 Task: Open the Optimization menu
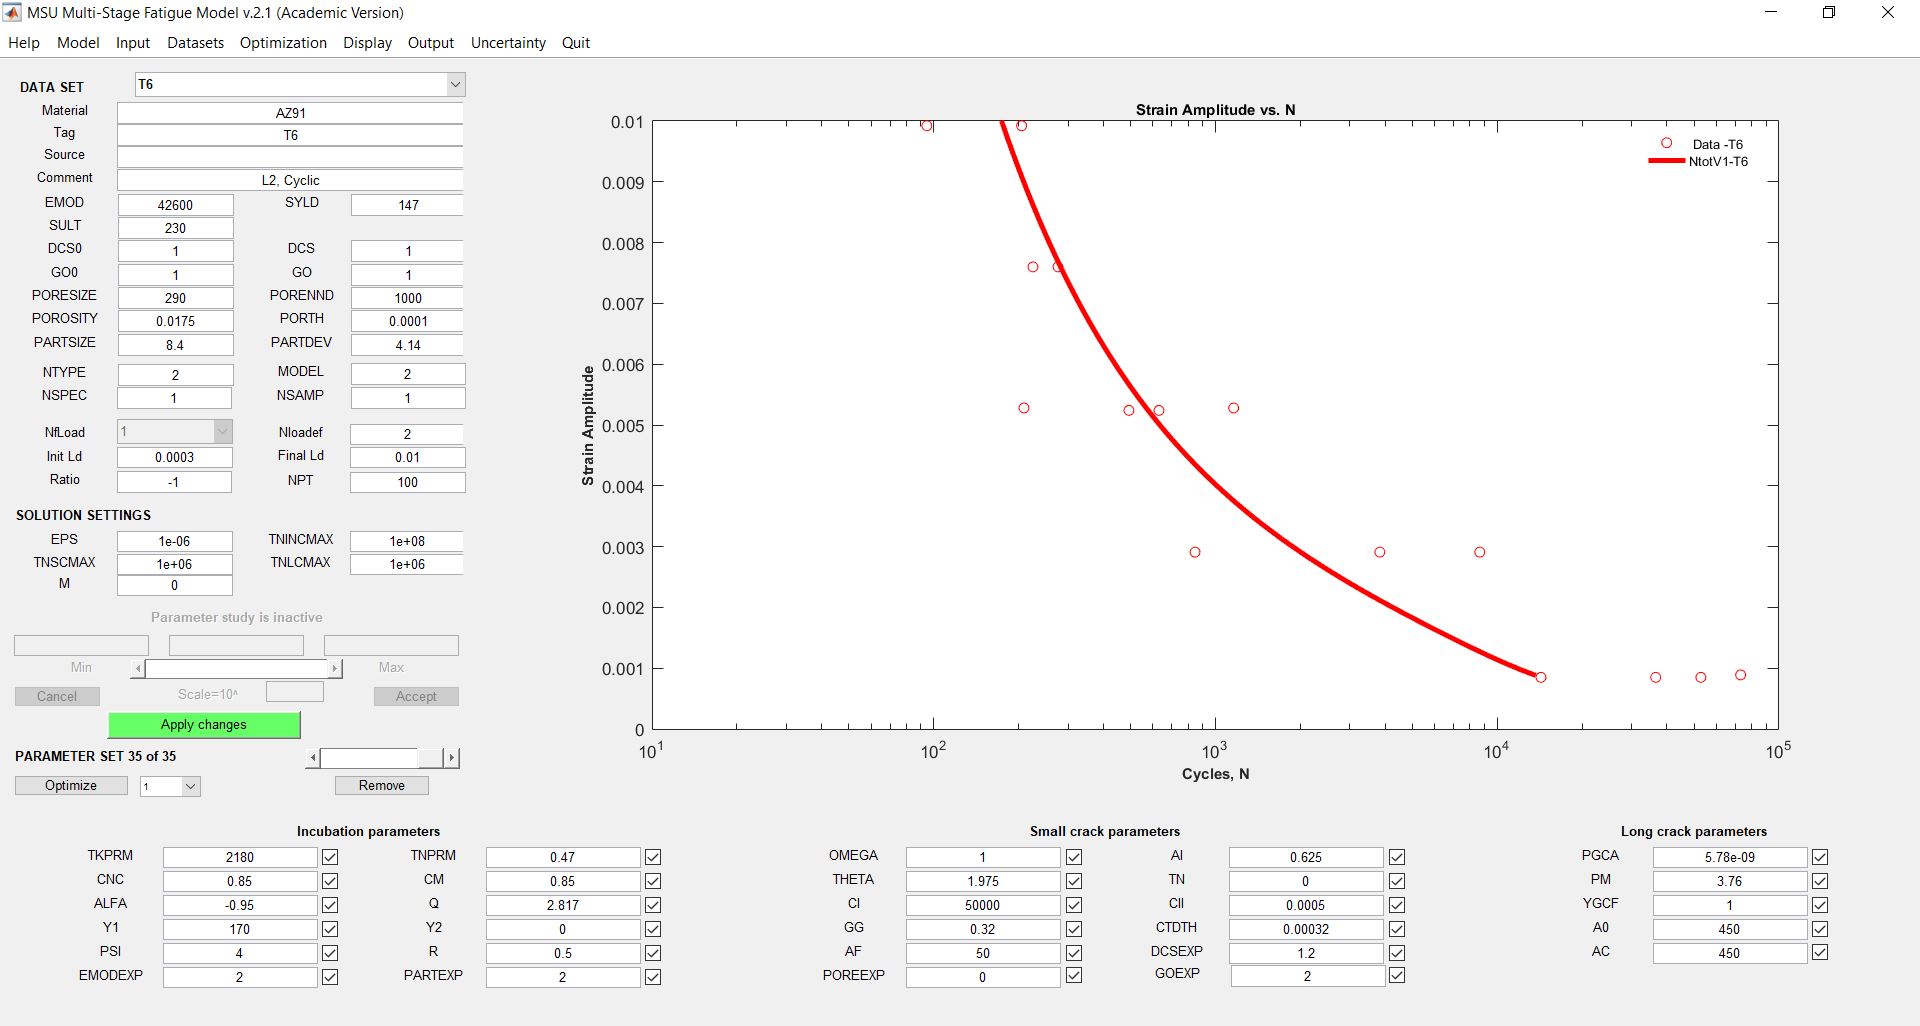point(283,43)
